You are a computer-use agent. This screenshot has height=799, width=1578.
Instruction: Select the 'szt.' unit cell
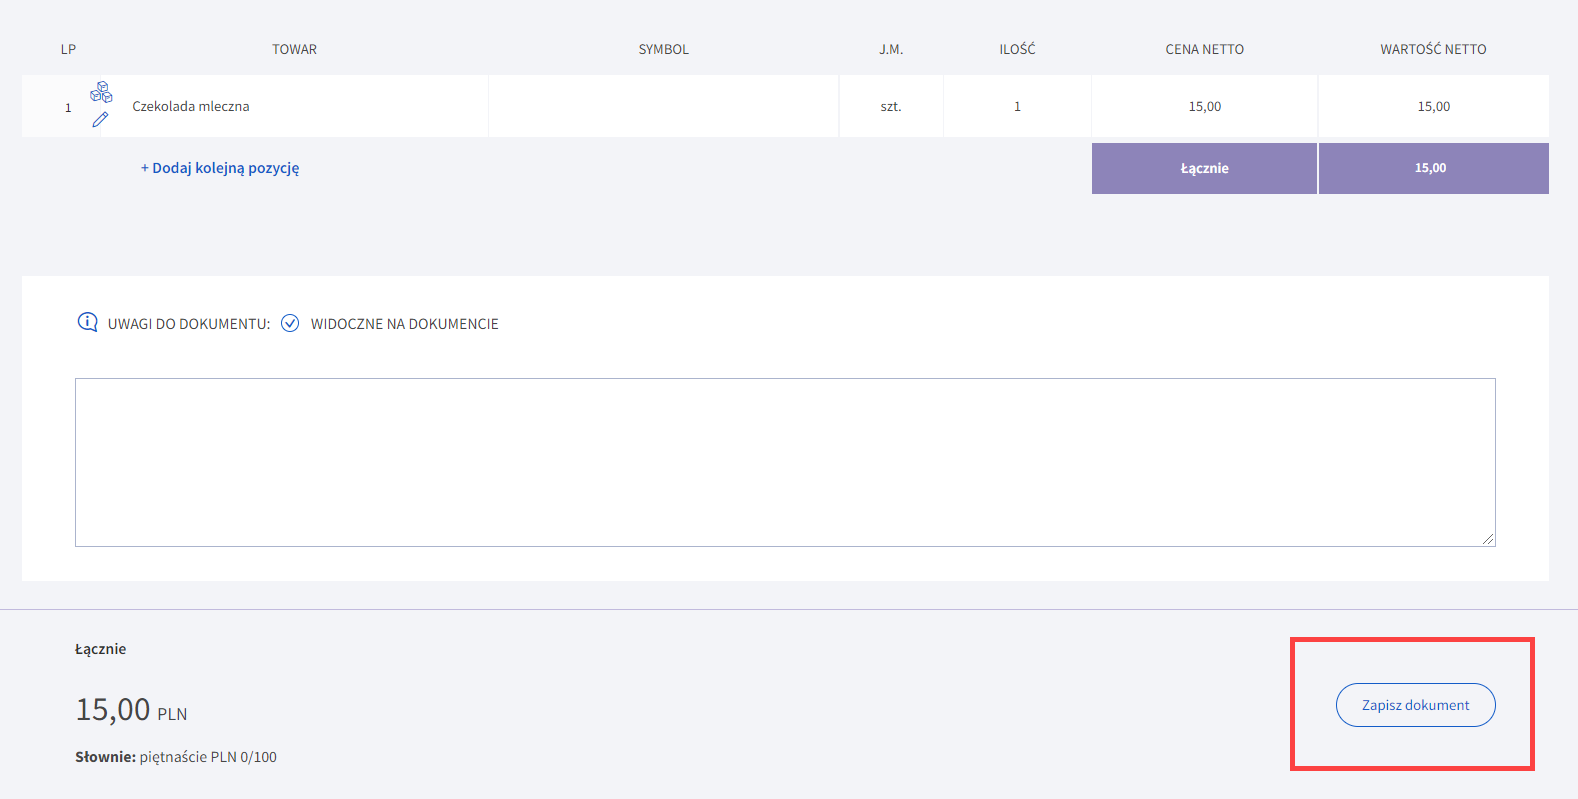[890, 106]
